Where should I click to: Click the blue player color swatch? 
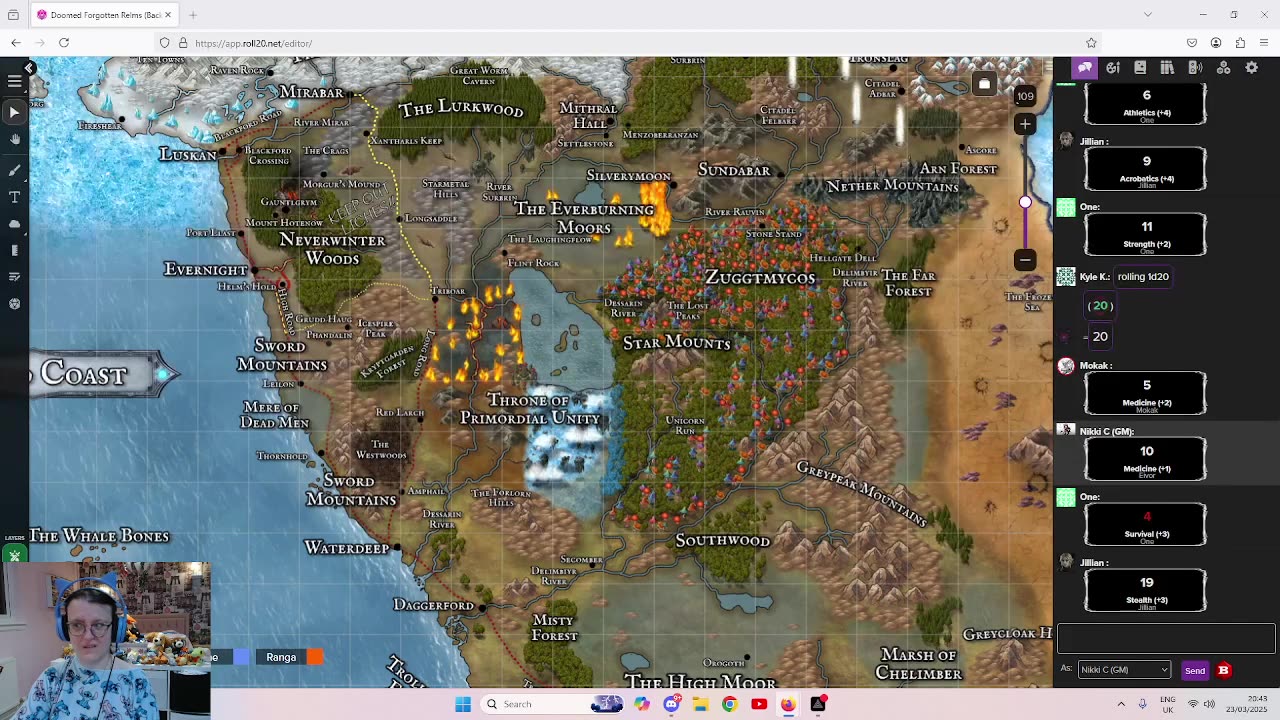pyautogui.click(x=241, y=657)
